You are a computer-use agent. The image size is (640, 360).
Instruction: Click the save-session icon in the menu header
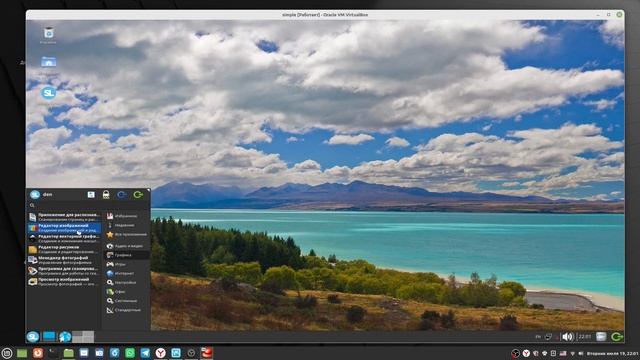pyautogui.click(x=91, y=195)
